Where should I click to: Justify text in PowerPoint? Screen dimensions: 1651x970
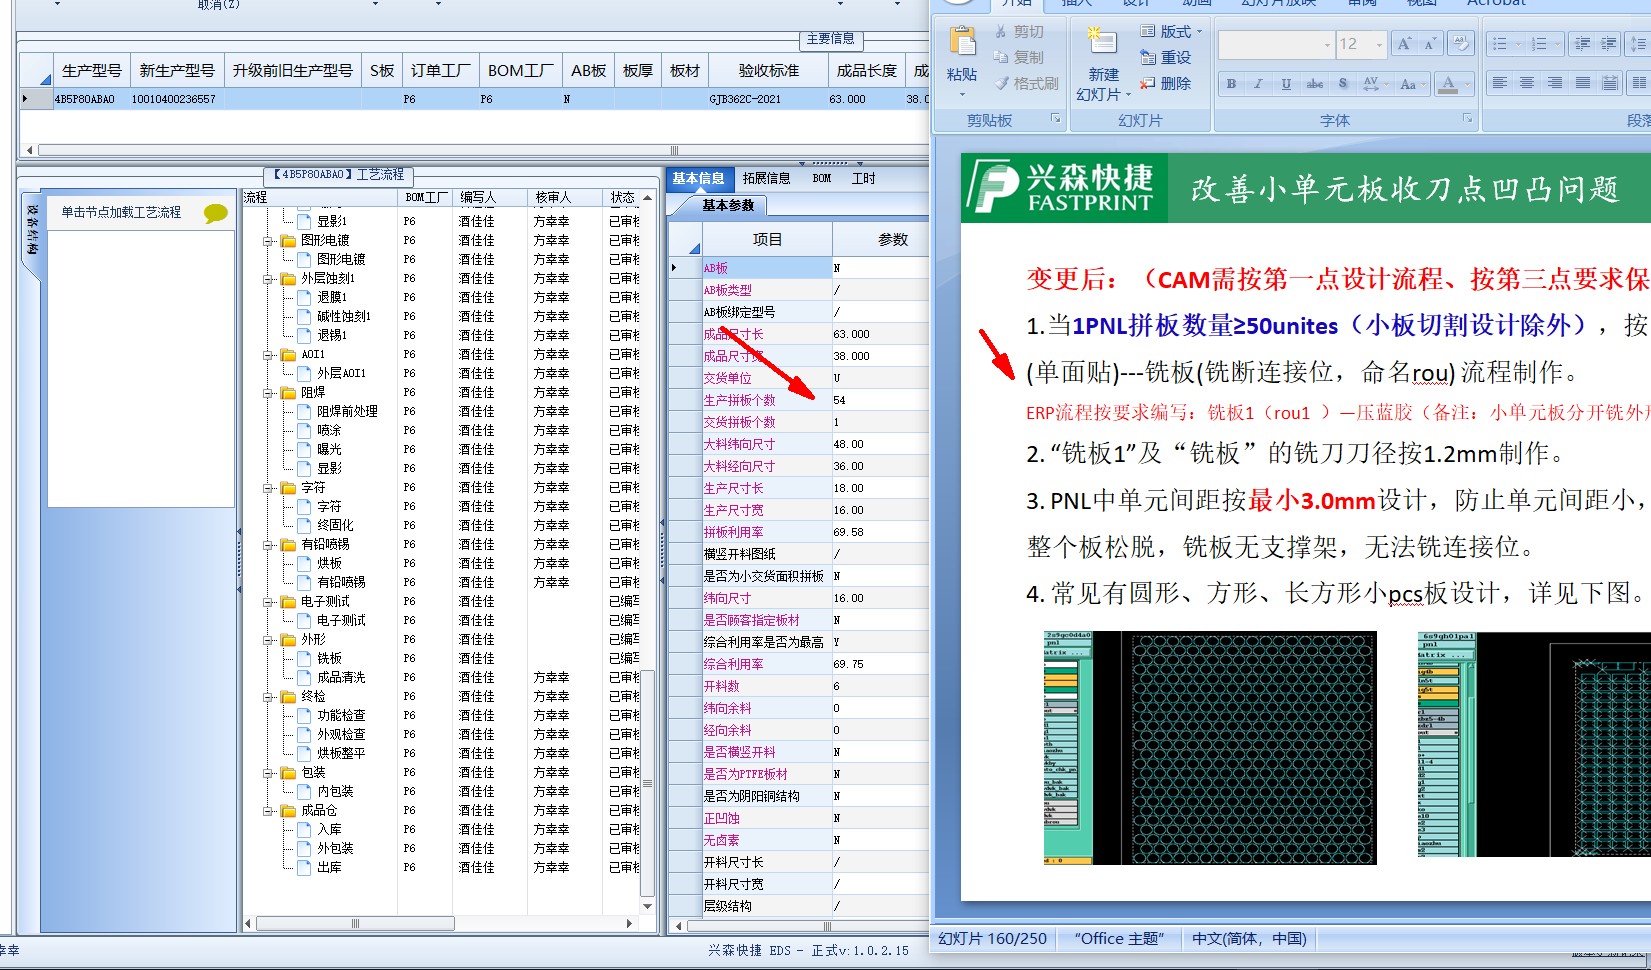1582,84
